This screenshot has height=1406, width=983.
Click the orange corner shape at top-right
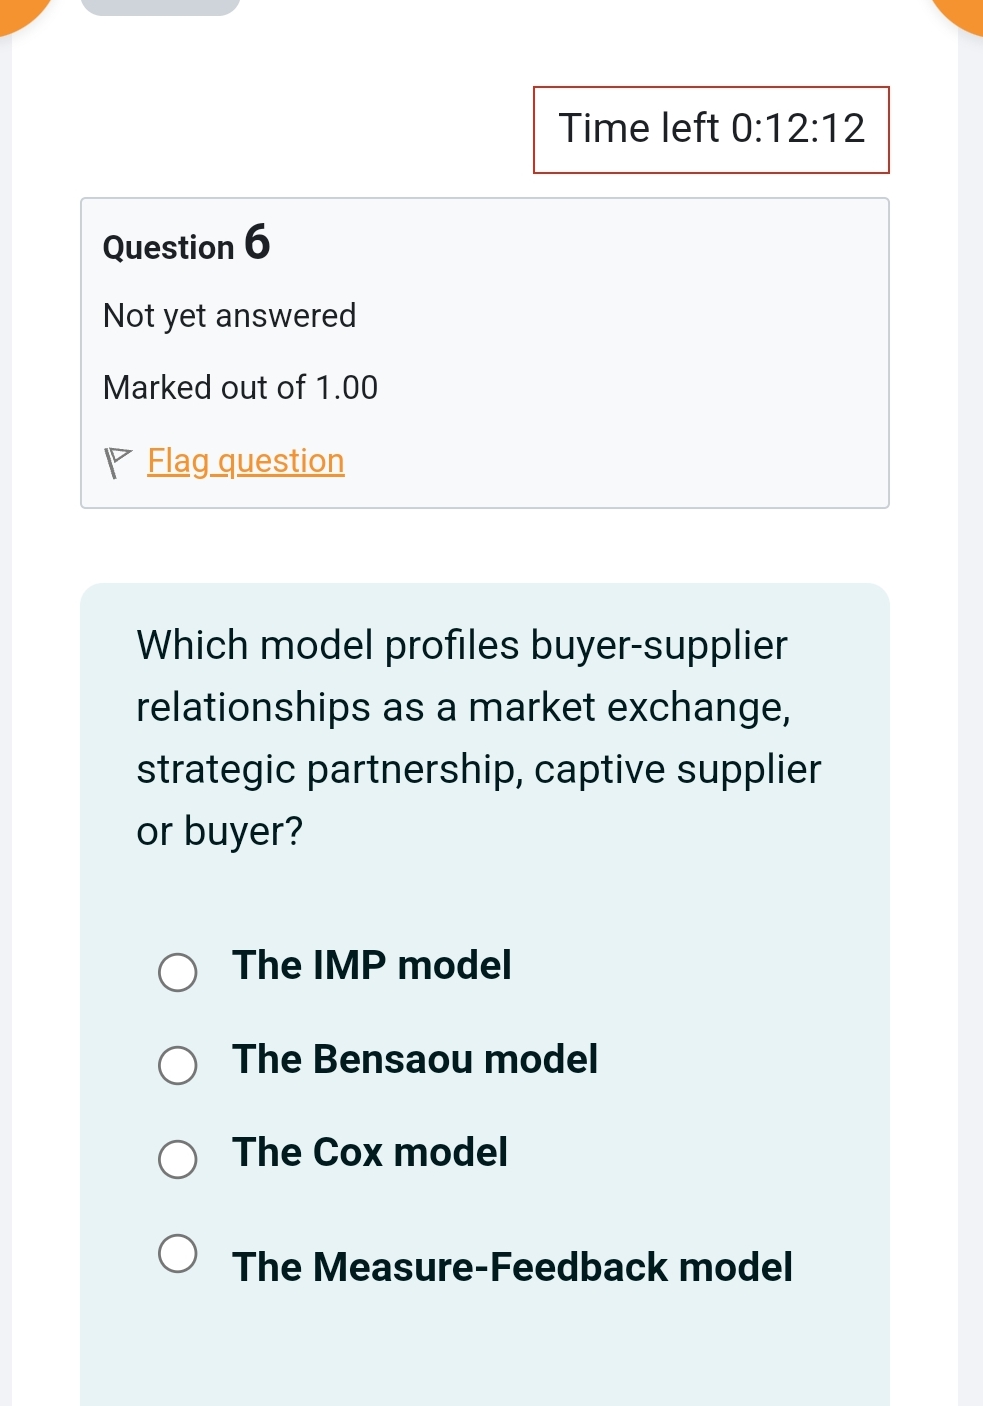tap(962, 12)
